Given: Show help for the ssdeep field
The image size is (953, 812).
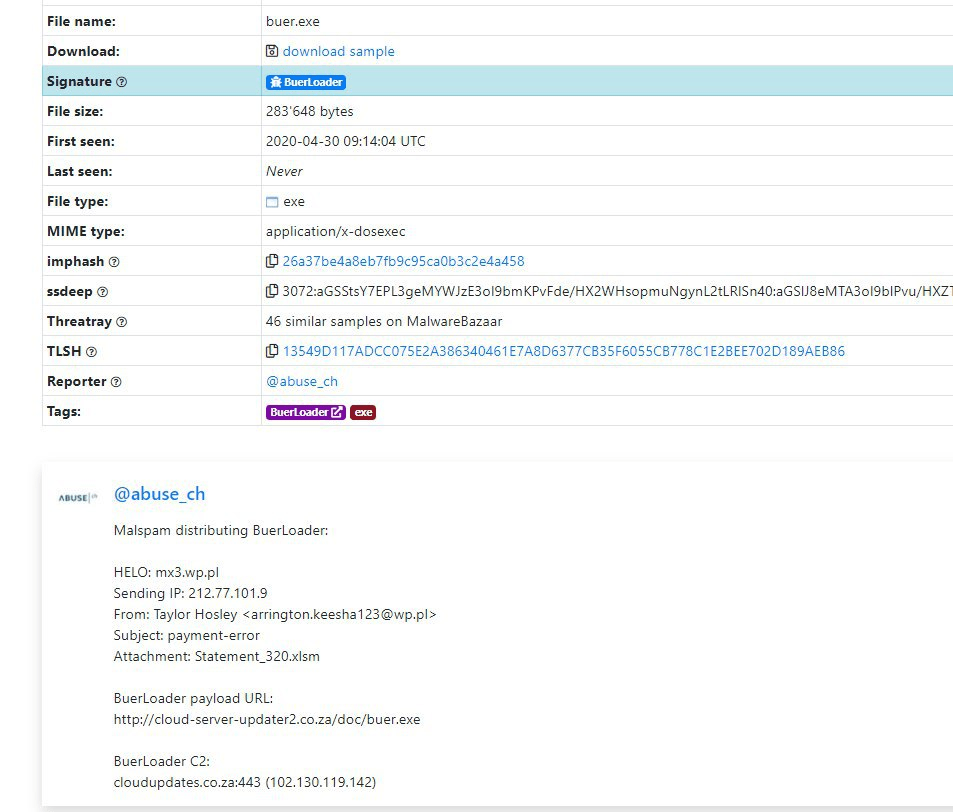Looking at the screenshot, I should (x=103, y=292).
